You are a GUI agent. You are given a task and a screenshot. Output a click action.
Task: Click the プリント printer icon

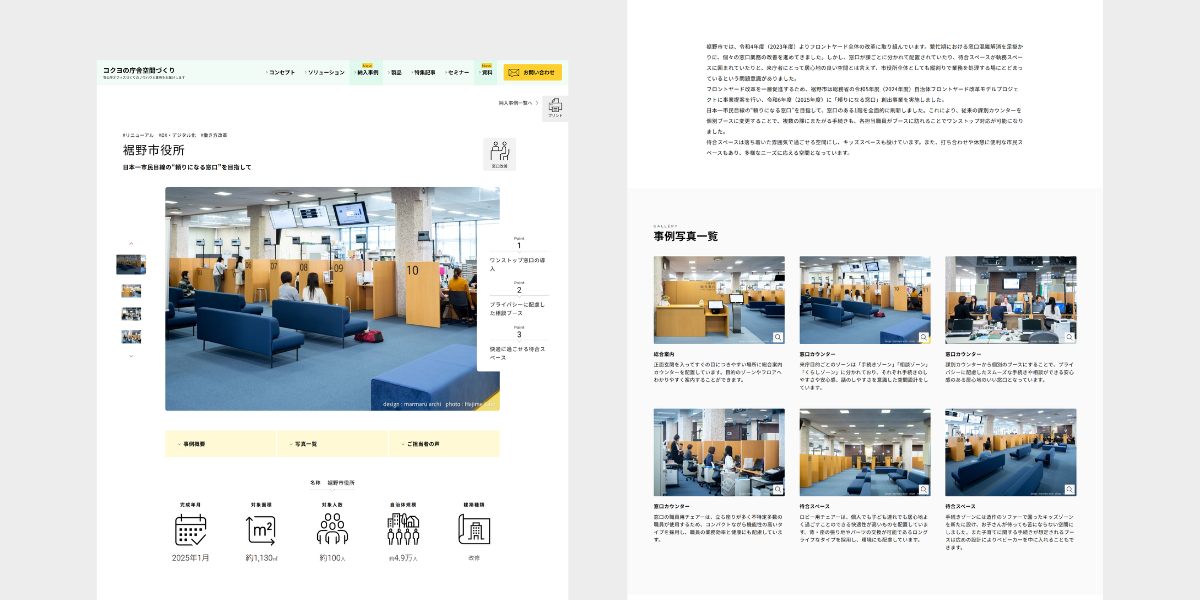point(555,107)
